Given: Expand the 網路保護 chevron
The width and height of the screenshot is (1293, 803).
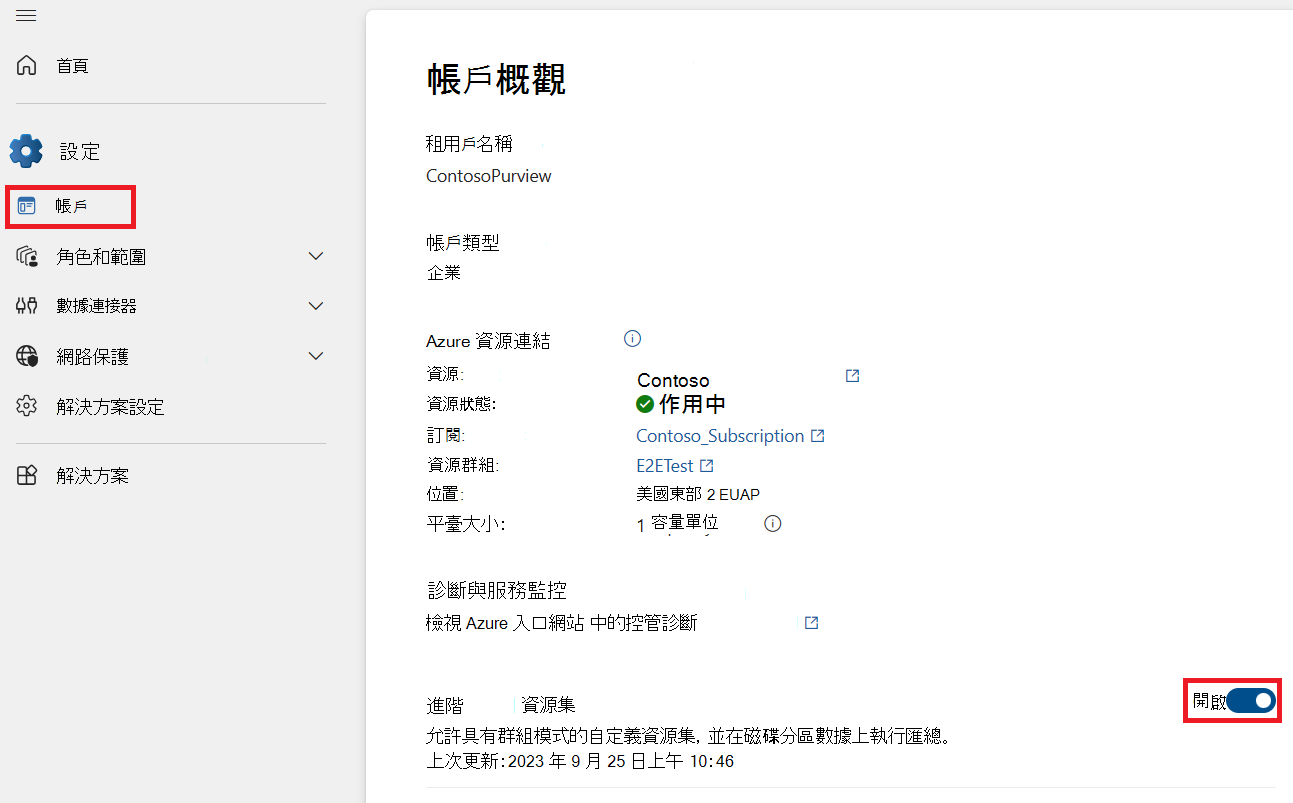Looking at the screenshot, I should tap(316, 355).
